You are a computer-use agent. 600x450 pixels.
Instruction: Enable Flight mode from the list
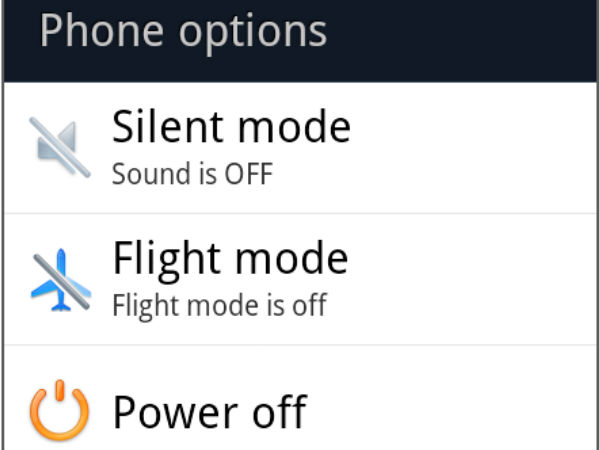pos(300,279)
